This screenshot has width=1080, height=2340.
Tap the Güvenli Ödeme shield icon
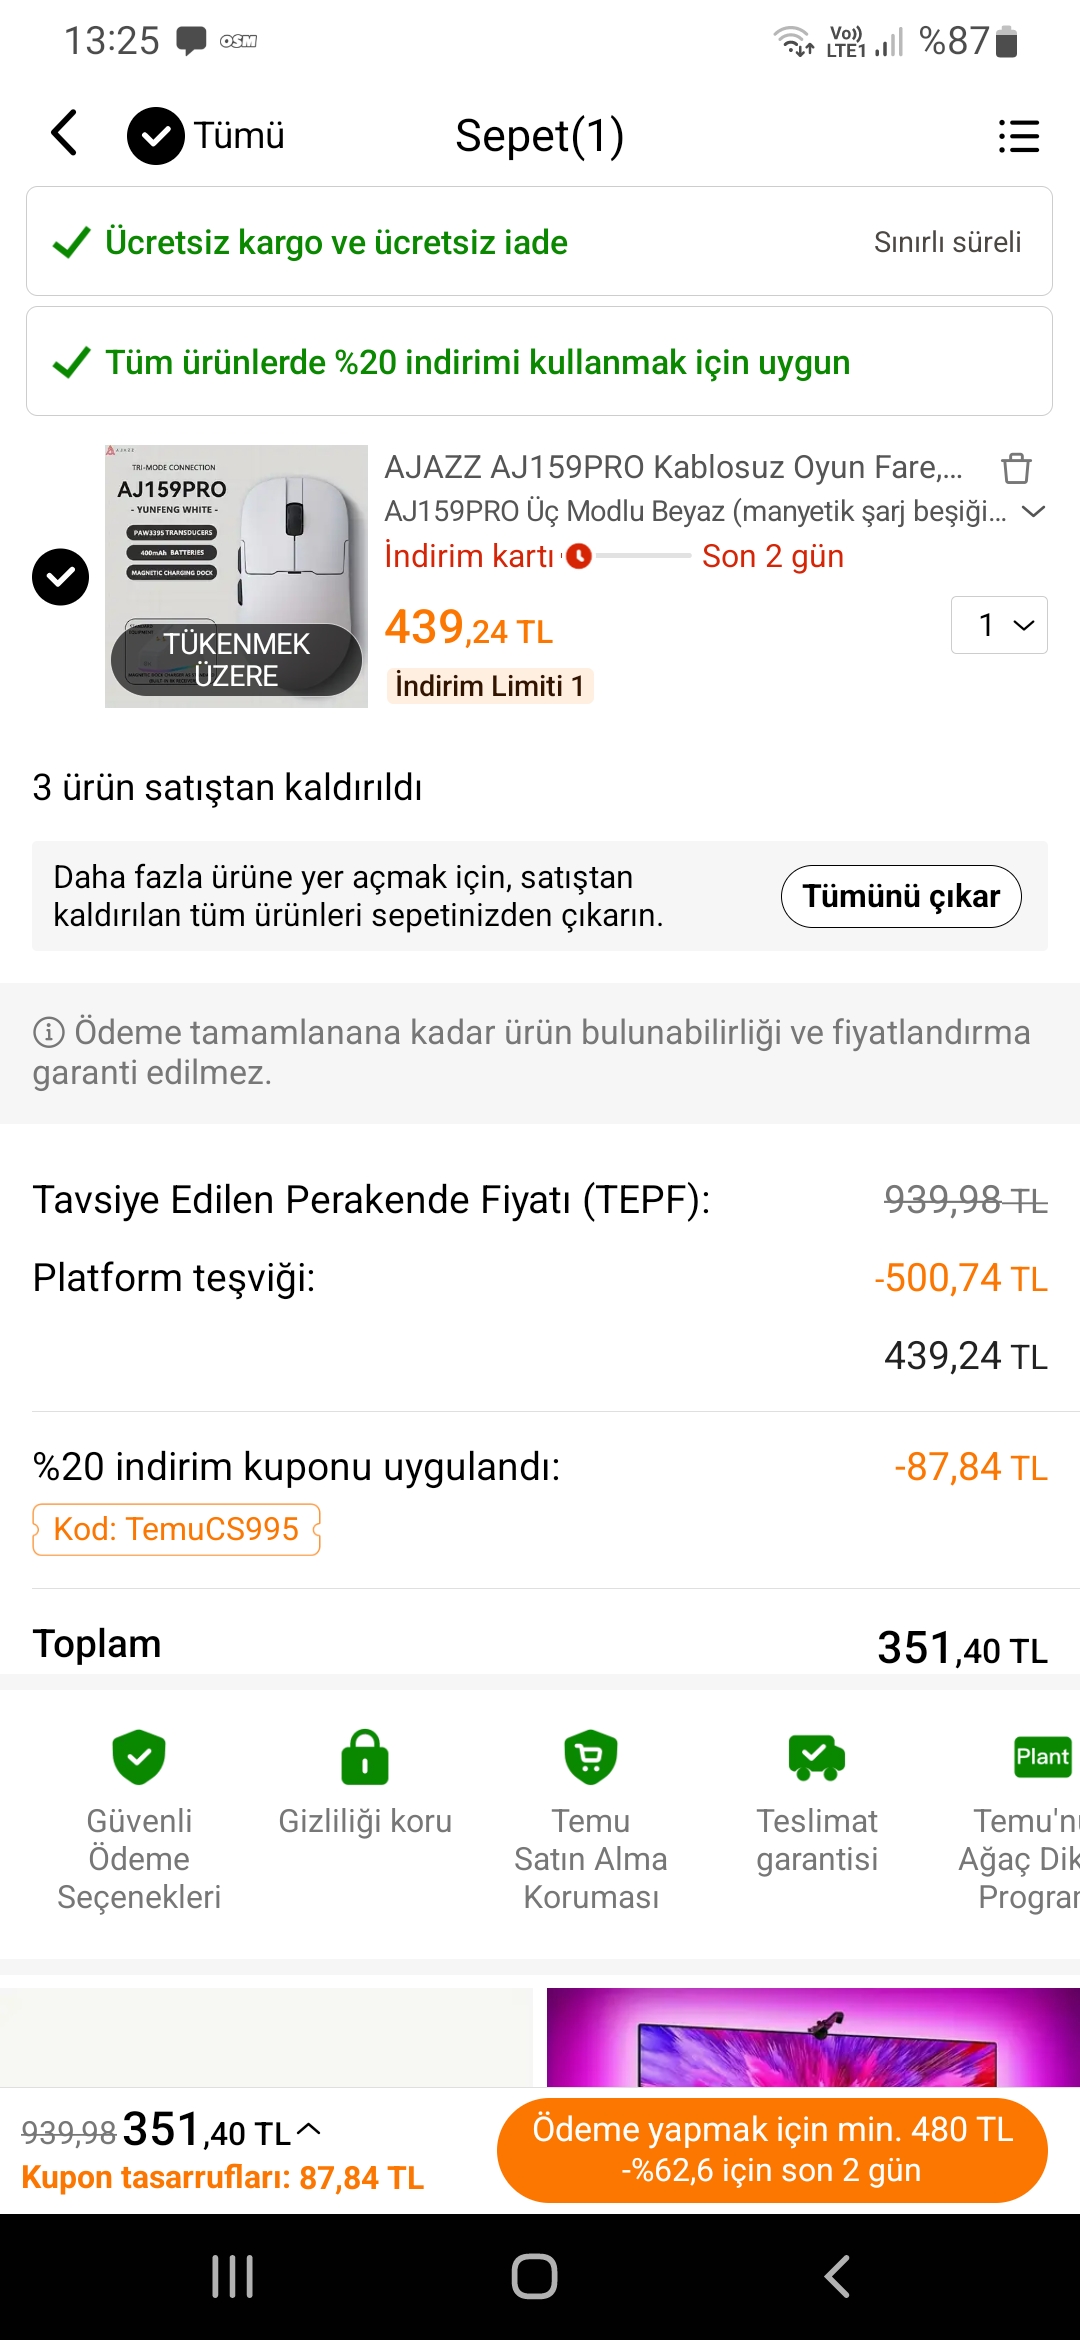[x=139, y=1757]
